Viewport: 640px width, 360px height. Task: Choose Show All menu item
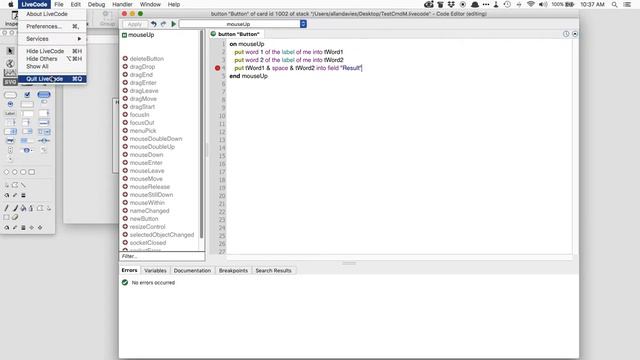[52, 66]
